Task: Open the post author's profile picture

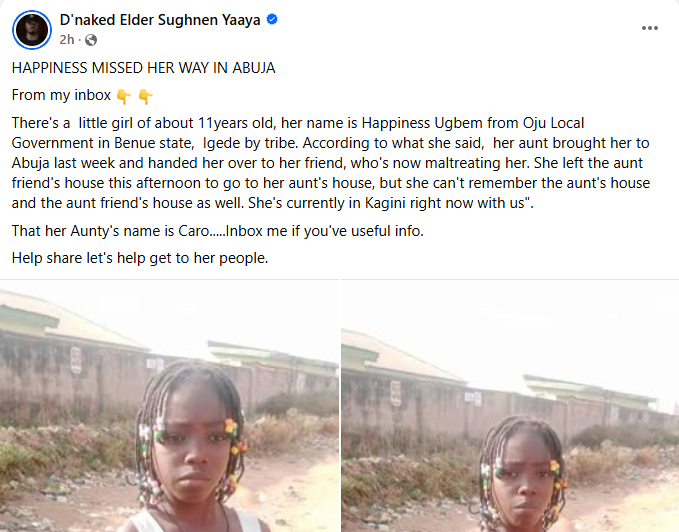Action: click(30, 29)
